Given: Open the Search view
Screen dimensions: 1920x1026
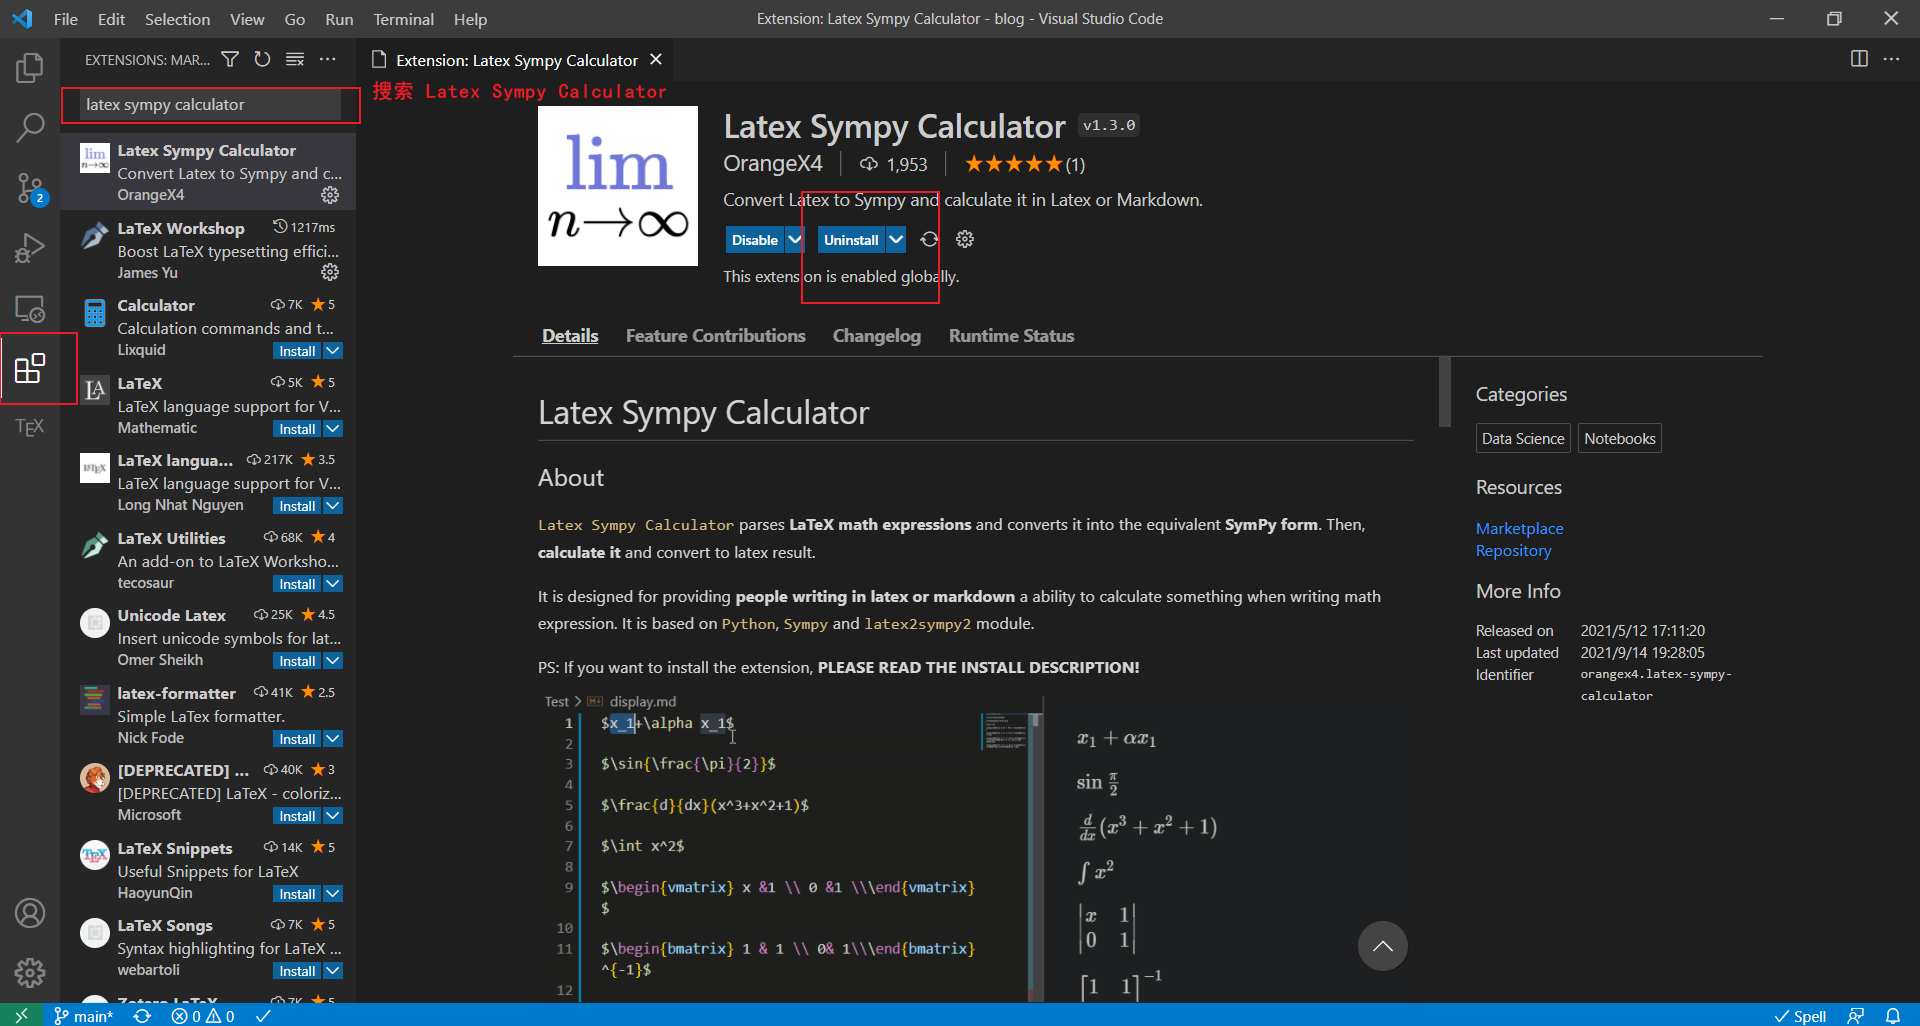Looking at the screenshot, I should (x=30, y=128).
